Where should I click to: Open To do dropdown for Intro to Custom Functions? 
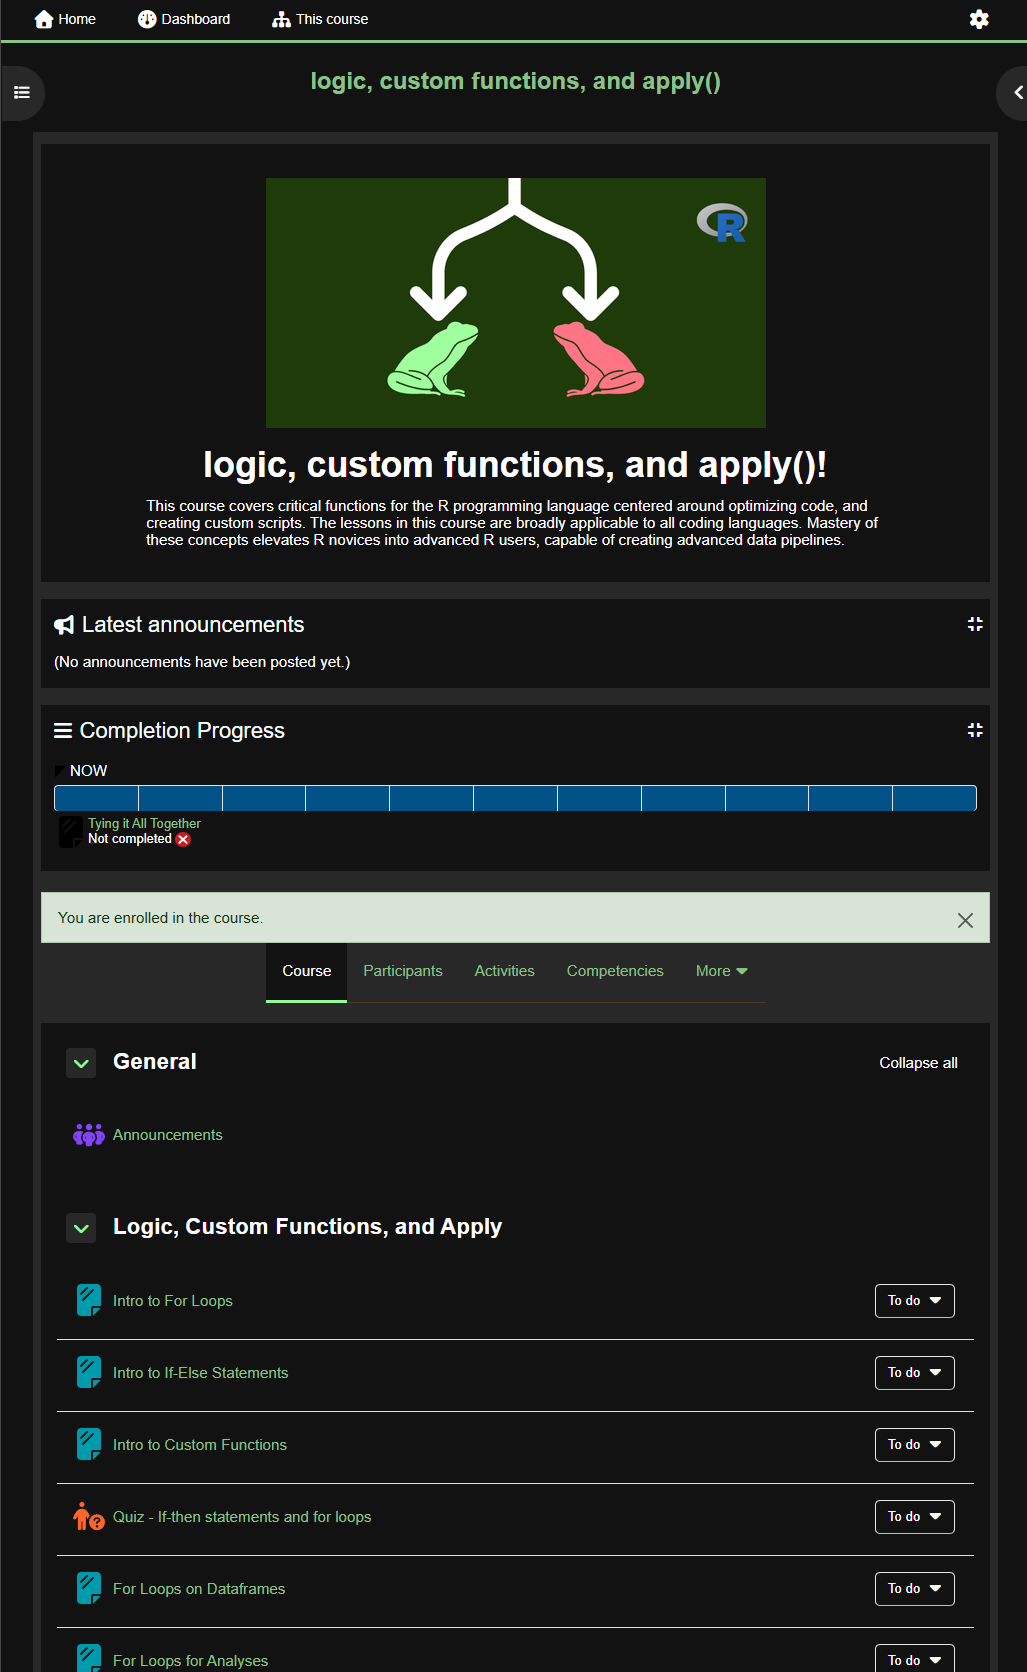[915, 1445]
